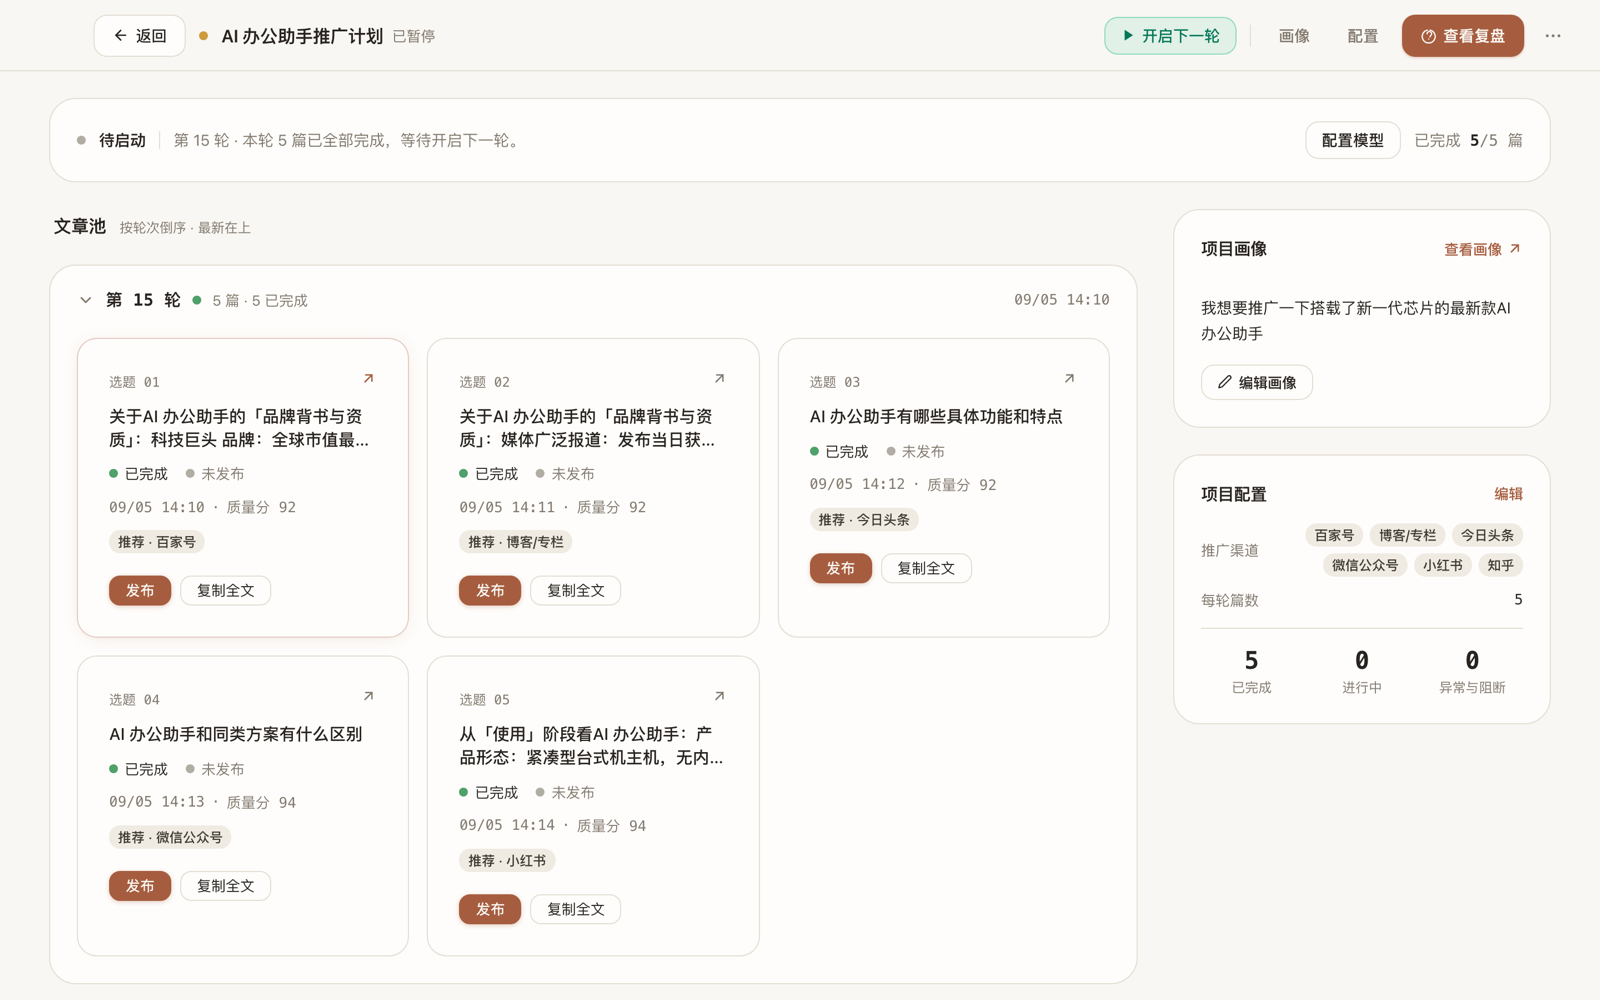
Task: Open 选题 01 card via arrow icon
Action: [368, 379]
